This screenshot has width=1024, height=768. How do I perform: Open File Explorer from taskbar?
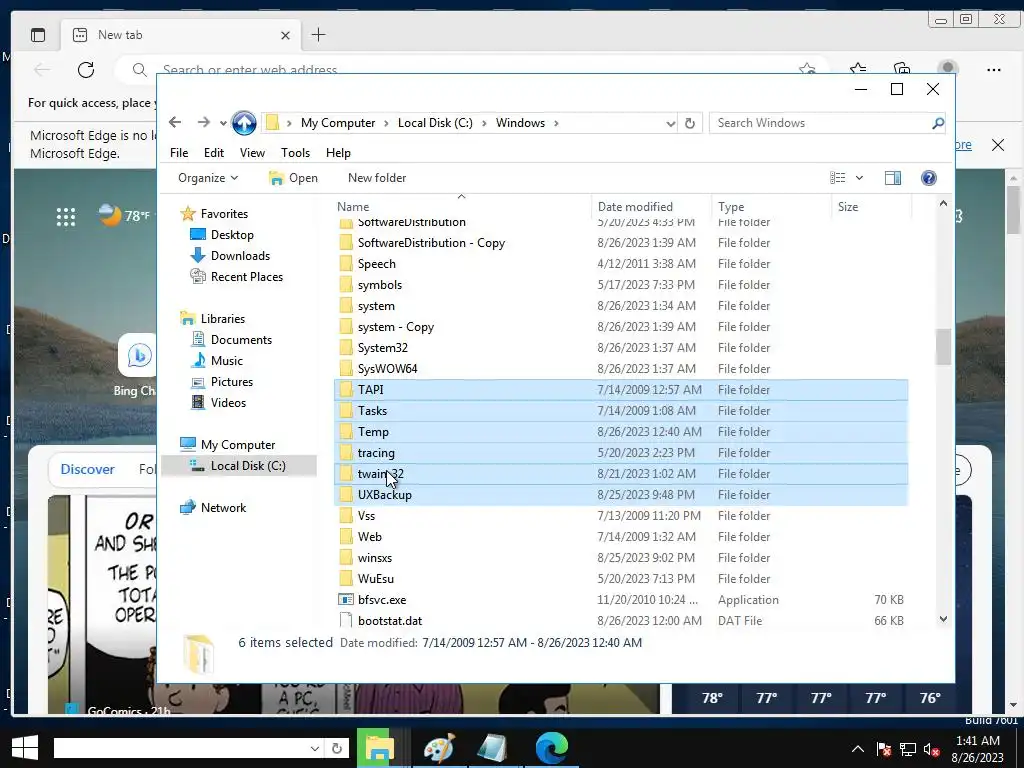[379, 748]
